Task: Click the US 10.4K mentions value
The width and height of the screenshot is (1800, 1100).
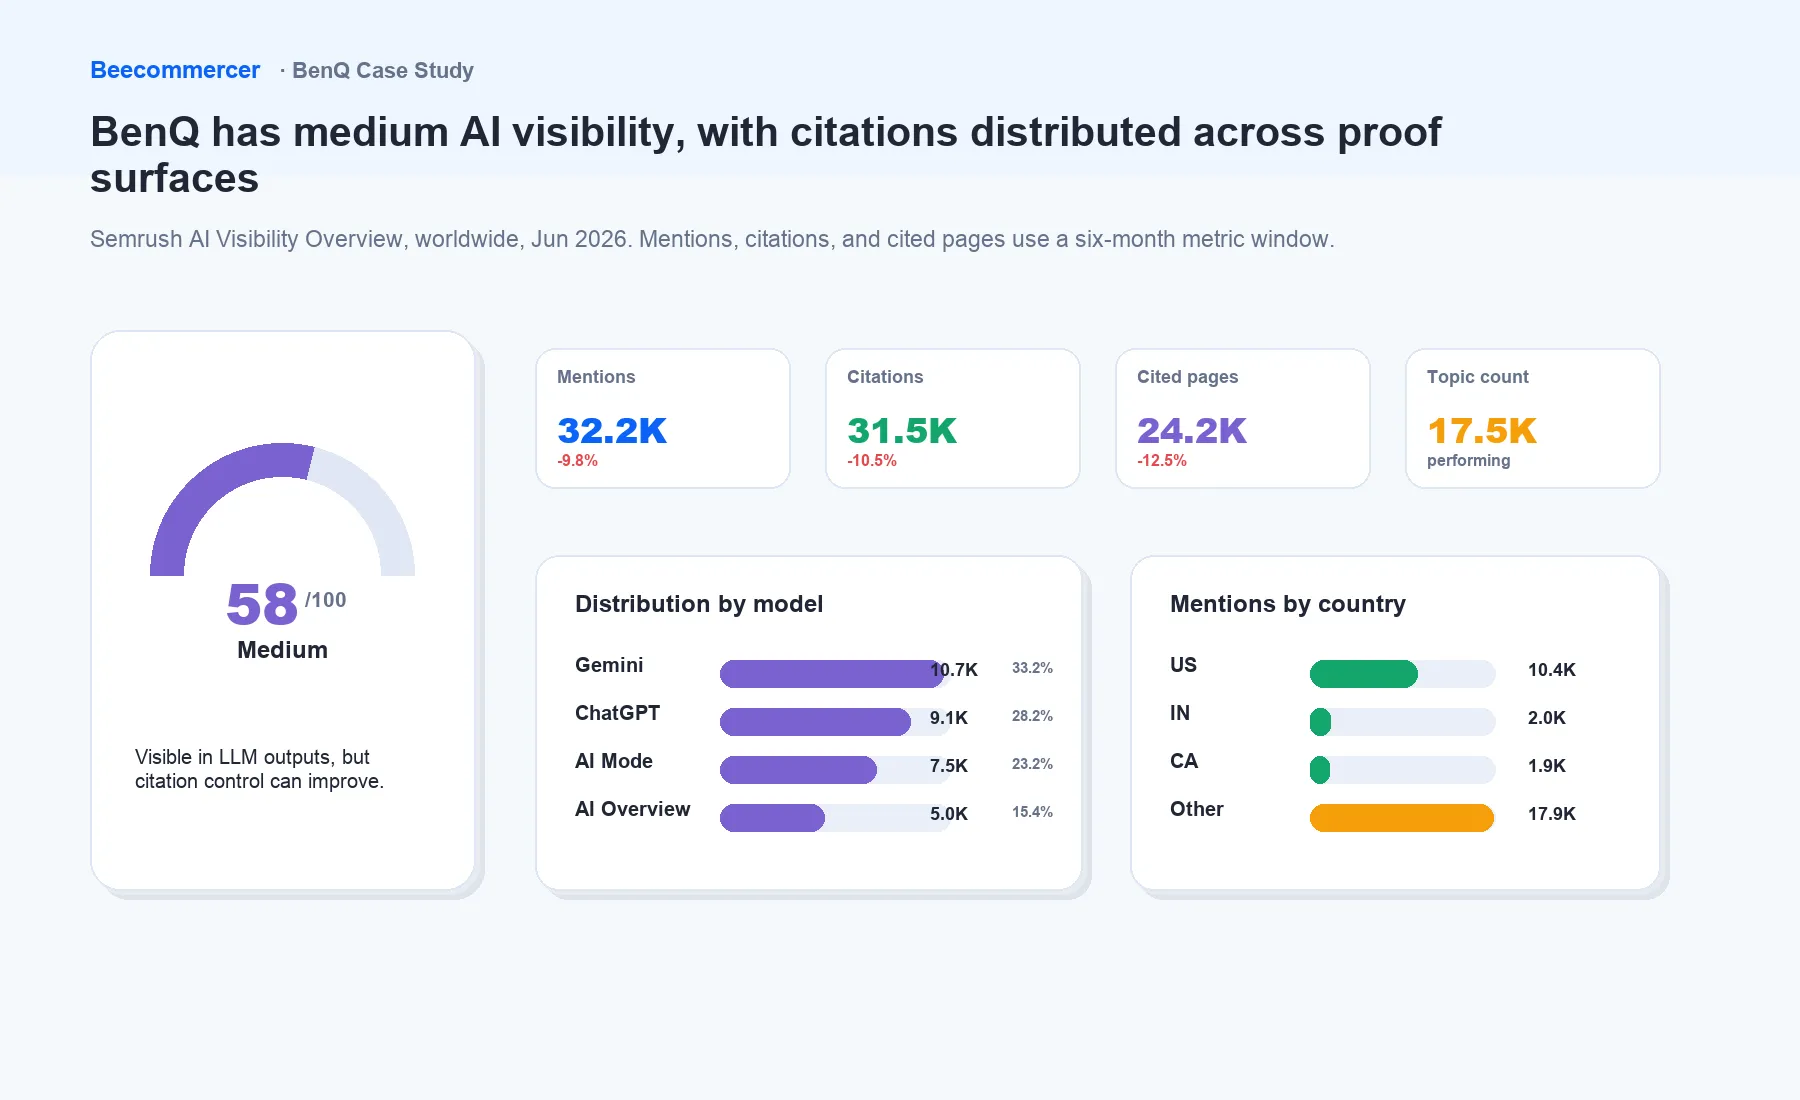Action: click(1552, 670)
